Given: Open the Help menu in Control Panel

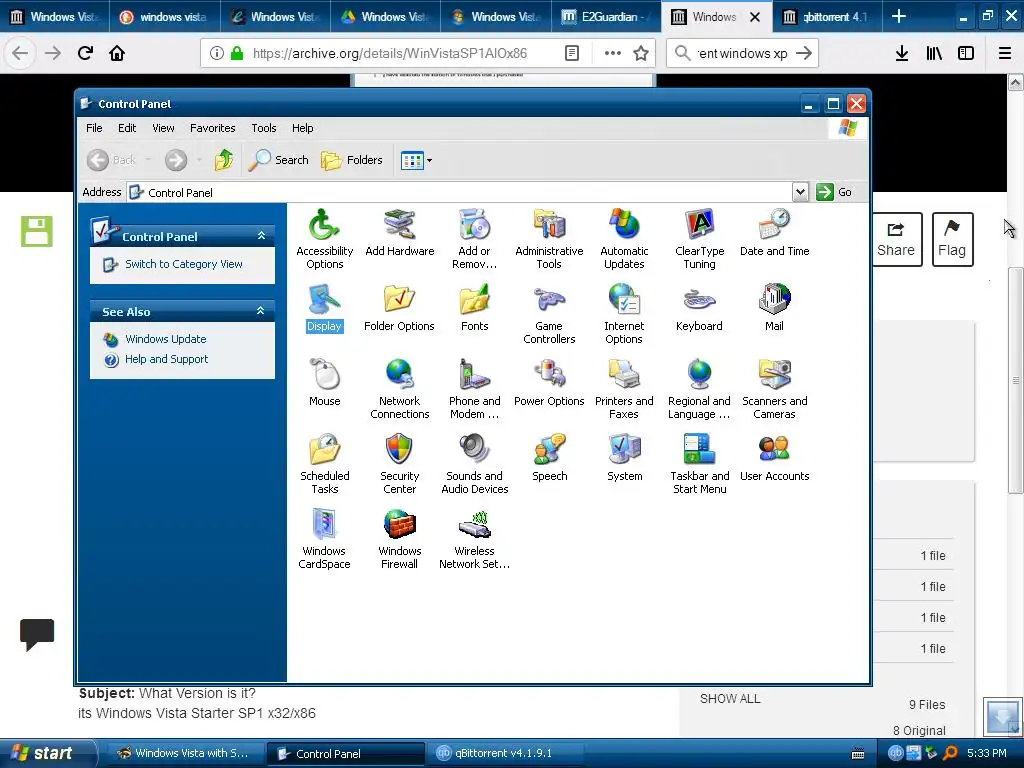Looking at the screenshot, I should pyautogui.click(x=302, y=128).
